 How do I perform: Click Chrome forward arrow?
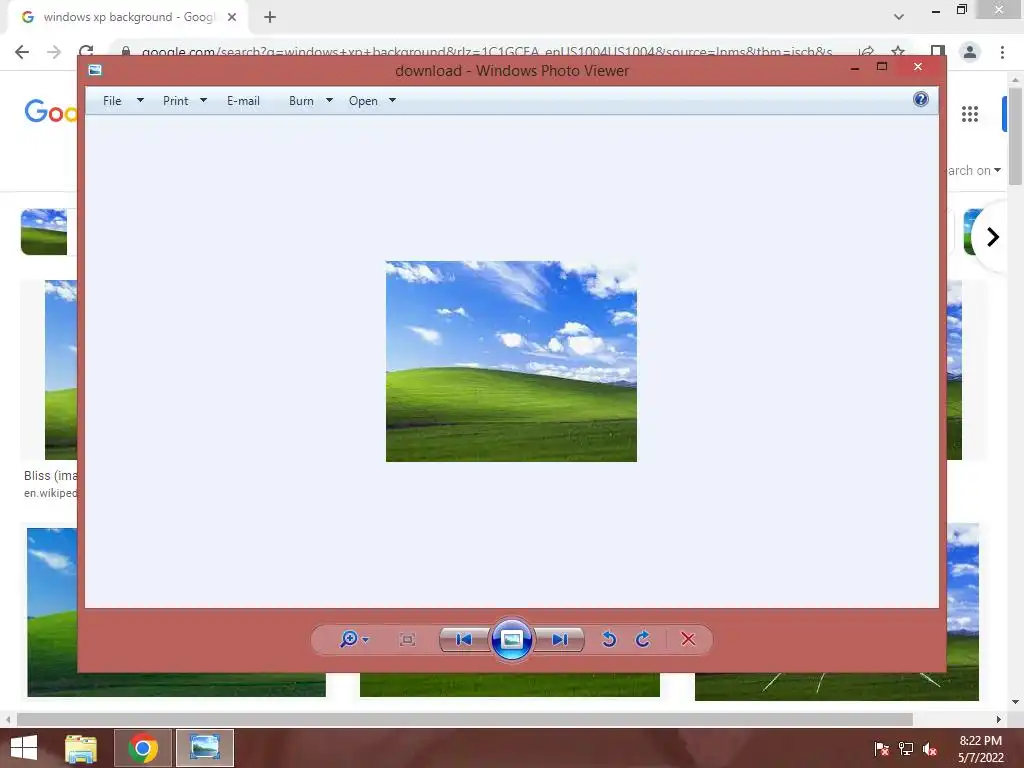coord(54,52)
